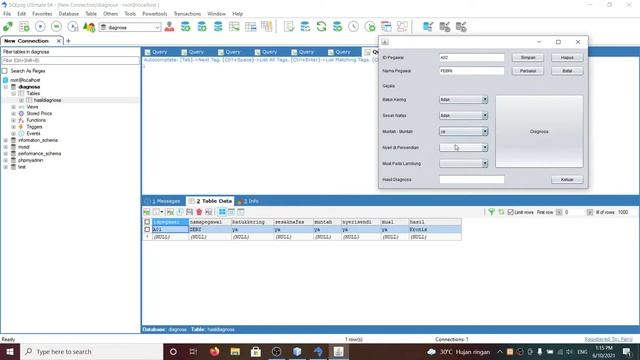Open the notification center icon
This screenshot has width=640, height=360.
click(627, 351)
